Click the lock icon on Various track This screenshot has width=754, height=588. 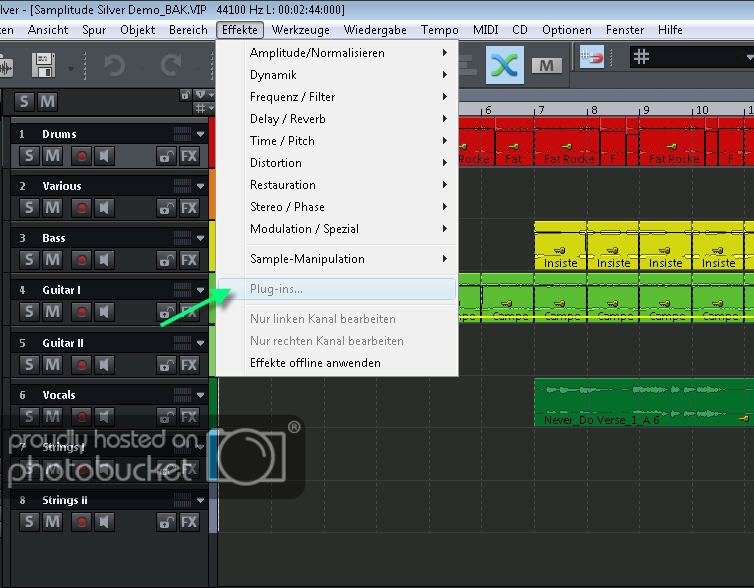point(165,208)
